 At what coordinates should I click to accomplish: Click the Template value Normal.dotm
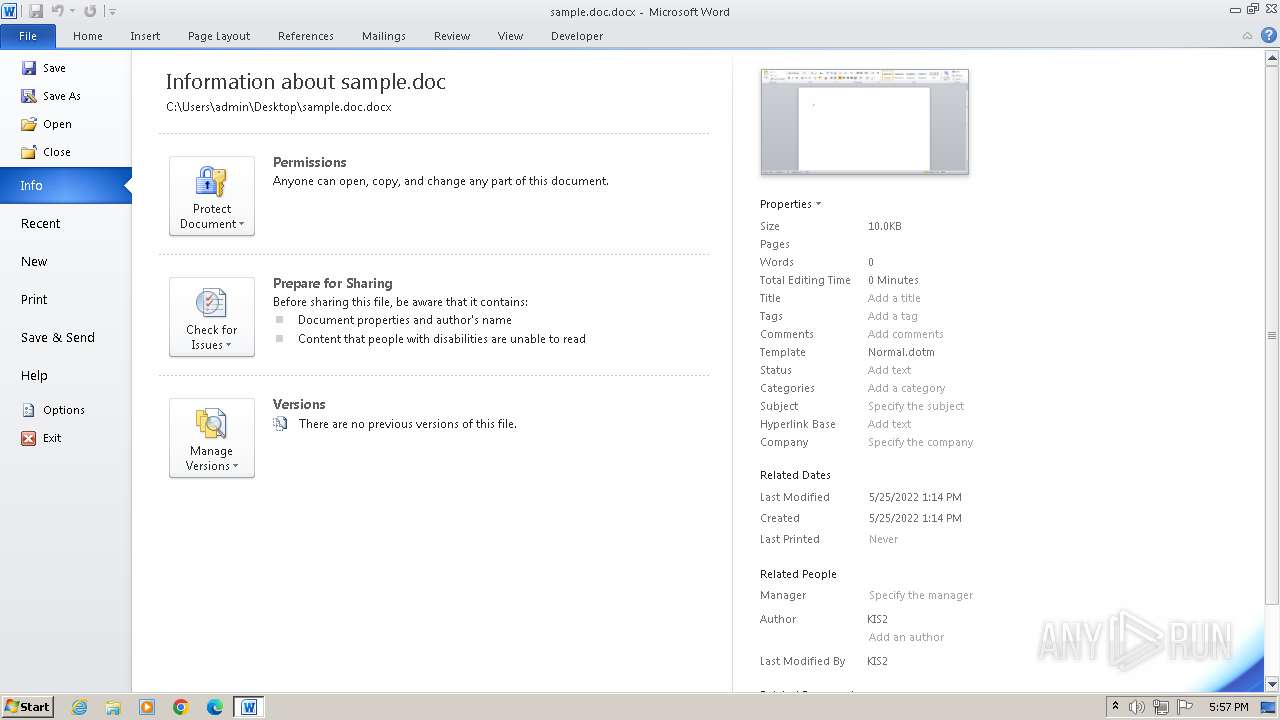pos(901,352)
